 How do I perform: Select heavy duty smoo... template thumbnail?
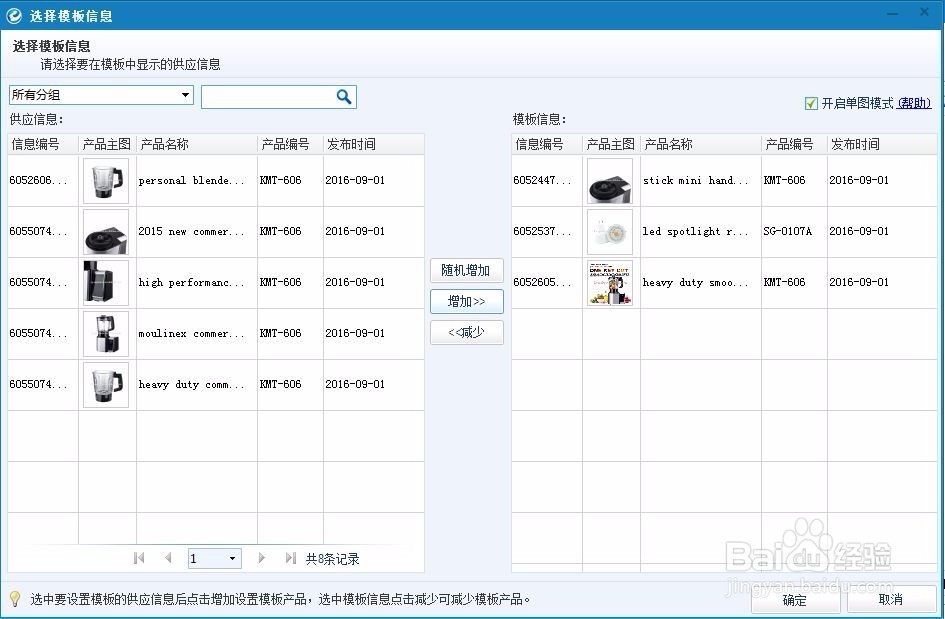click(x=610, y=283)
